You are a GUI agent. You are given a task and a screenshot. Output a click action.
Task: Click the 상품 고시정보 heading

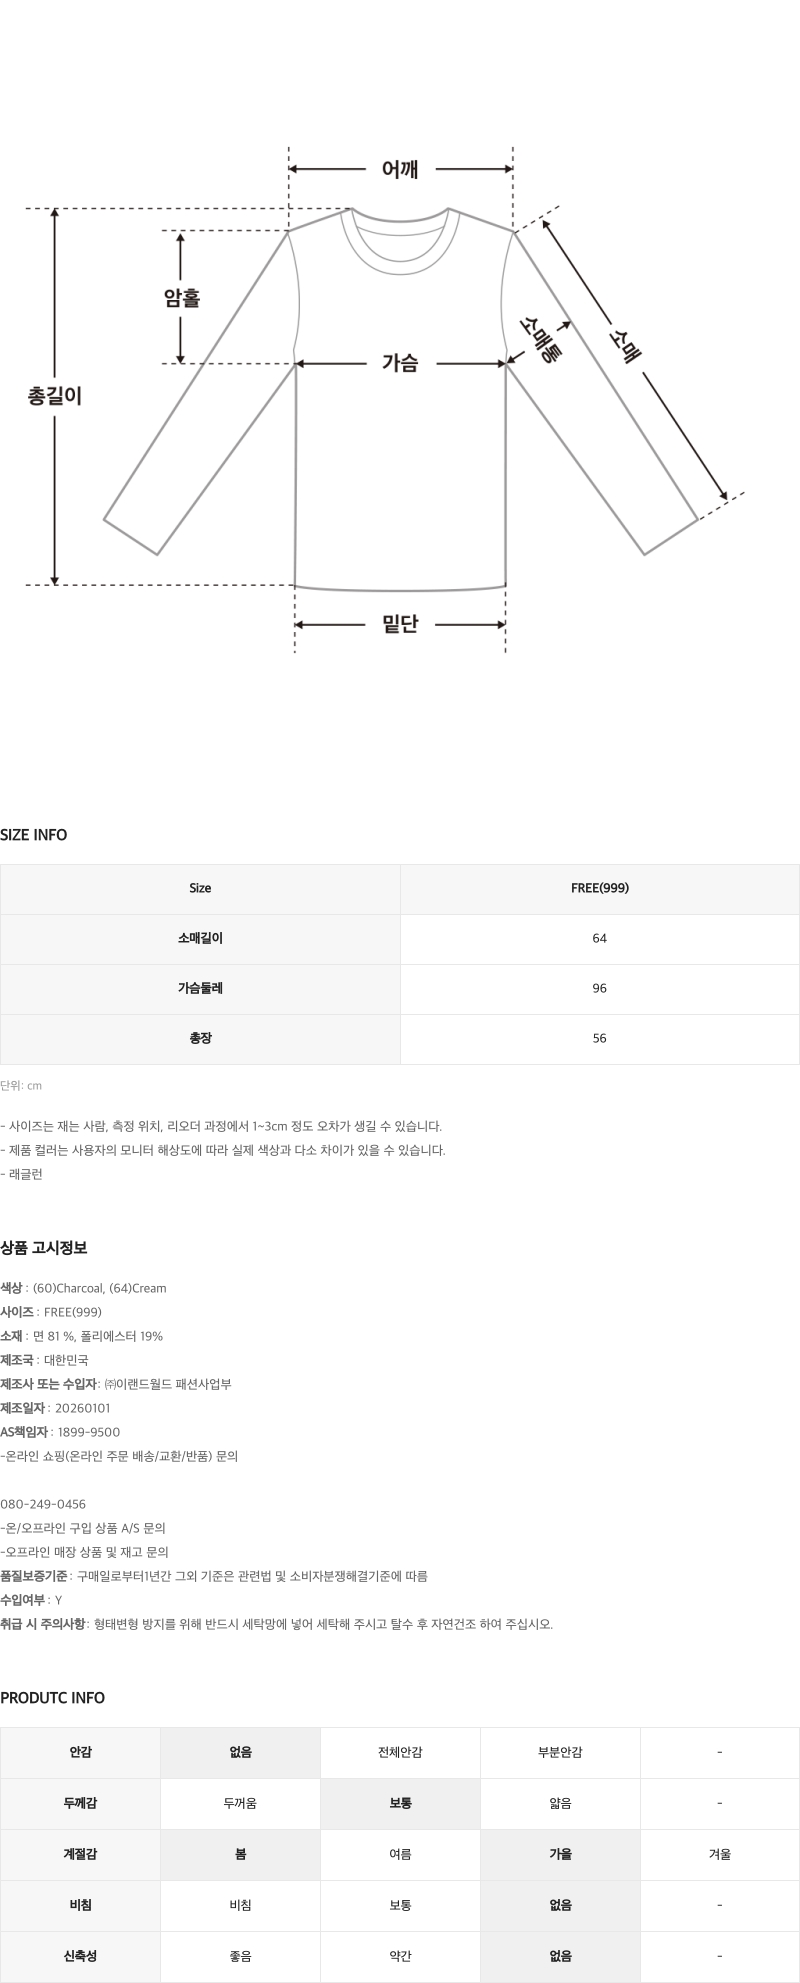click(x=44, y=1247)
